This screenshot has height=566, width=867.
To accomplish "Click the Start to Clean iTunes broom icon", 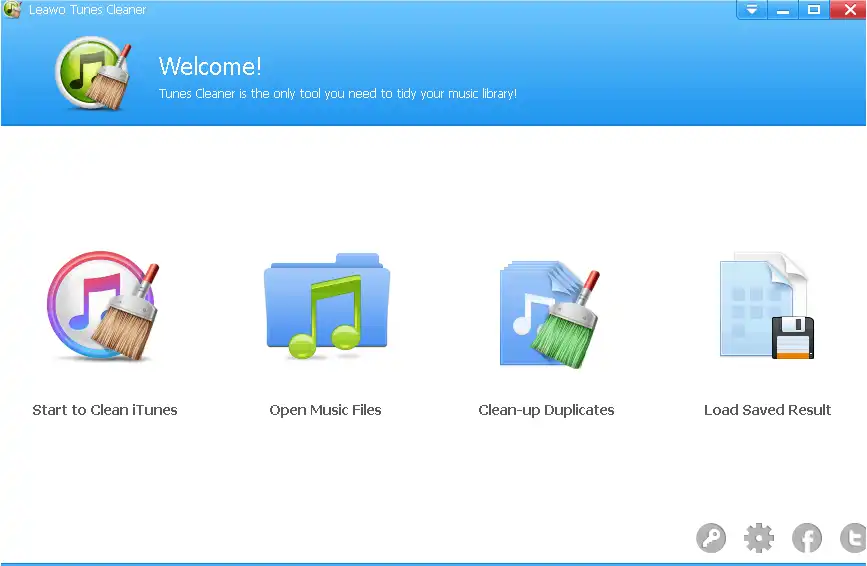I will click(x=104, y=307).
